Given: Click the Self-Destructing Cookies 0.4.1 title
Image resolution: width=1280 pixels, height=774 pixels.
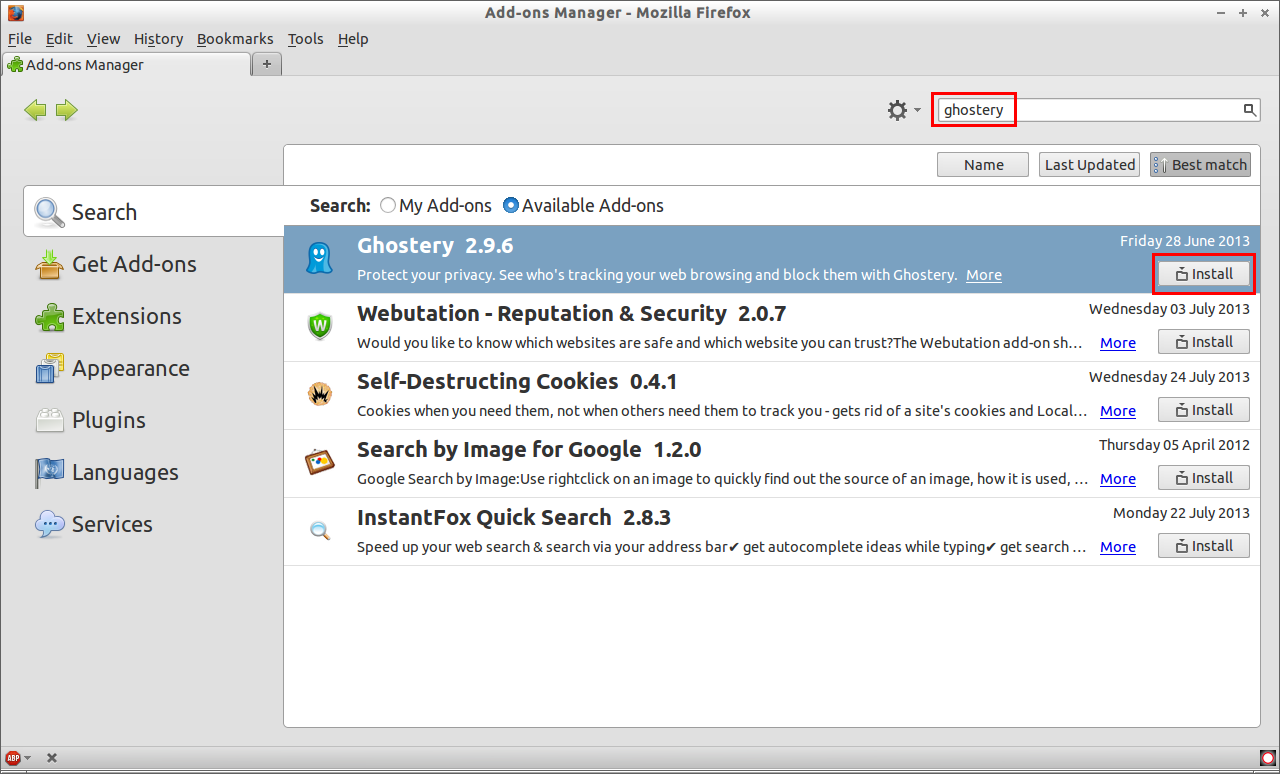Looking at the screenshot, I should 517,382.
